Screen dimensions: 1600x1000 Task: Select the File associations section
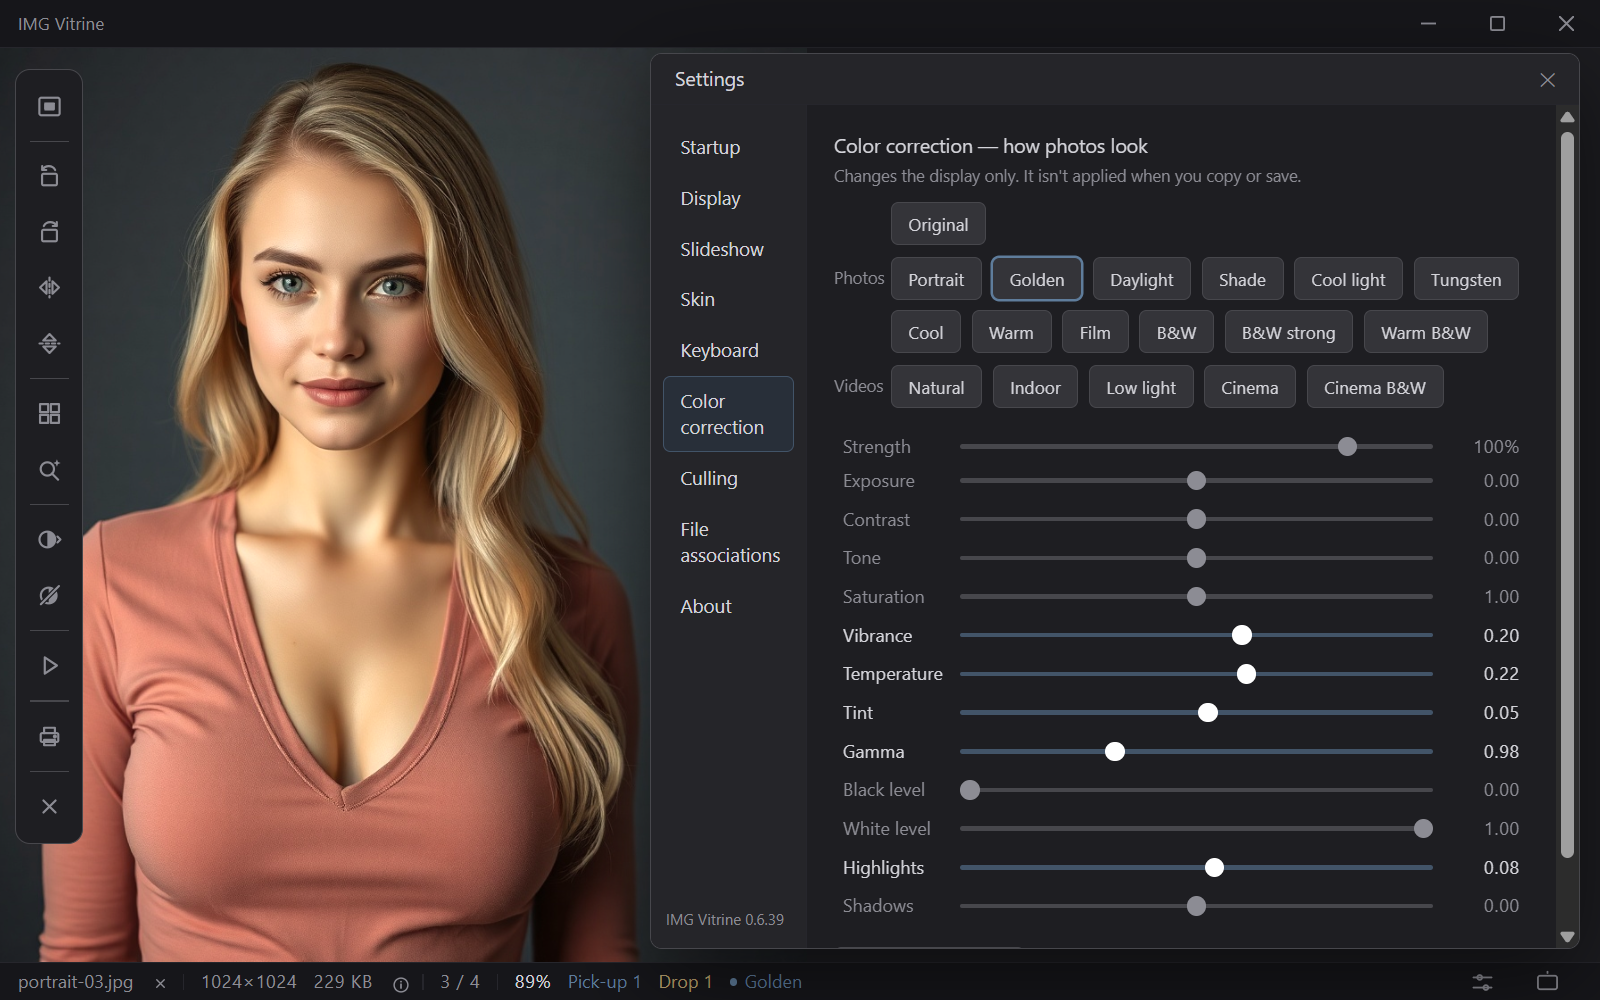728,542
